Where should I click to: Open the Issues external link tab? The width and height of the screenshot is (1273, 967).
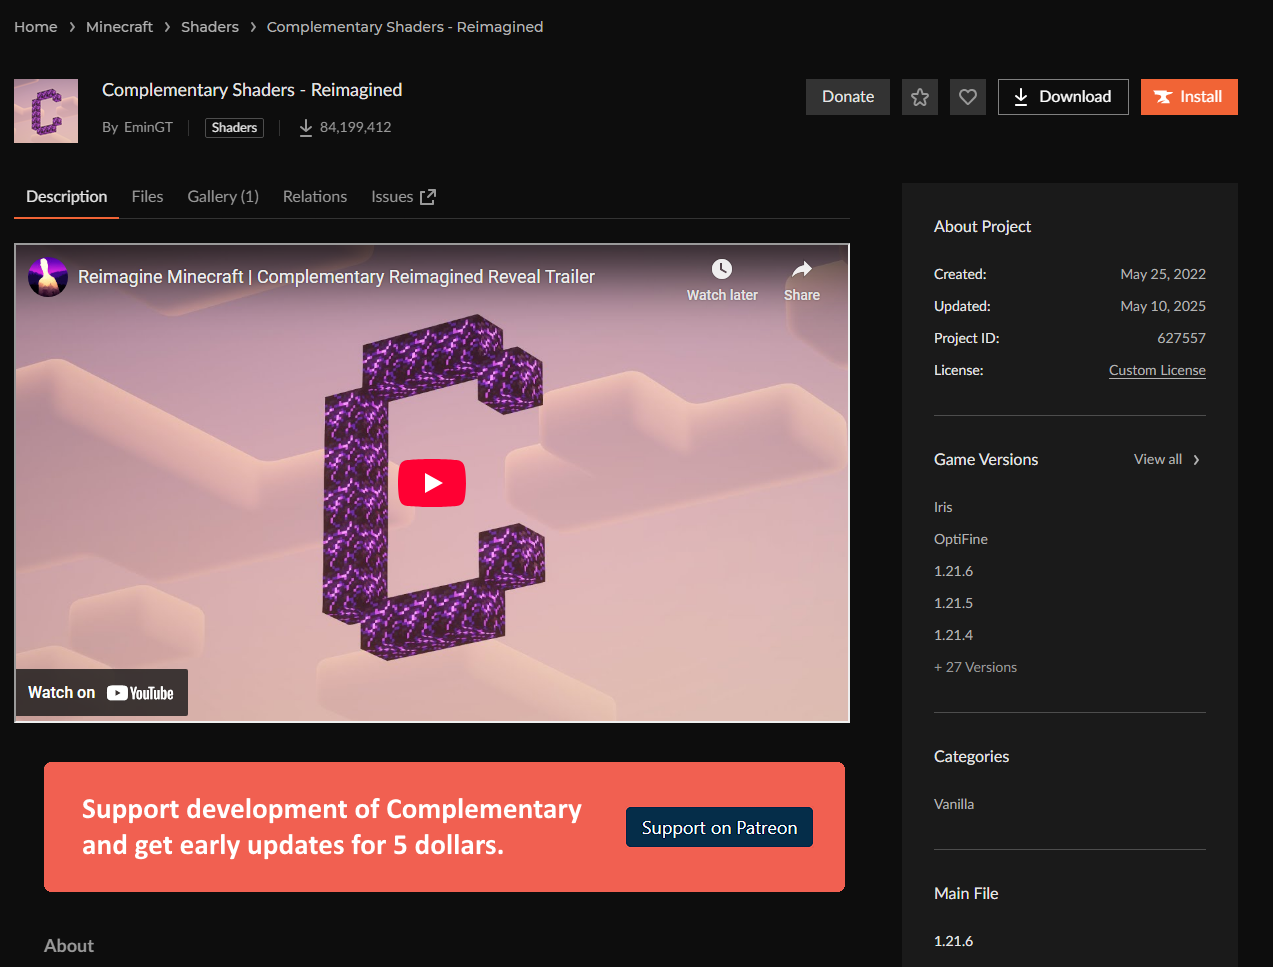click(403, 197)
